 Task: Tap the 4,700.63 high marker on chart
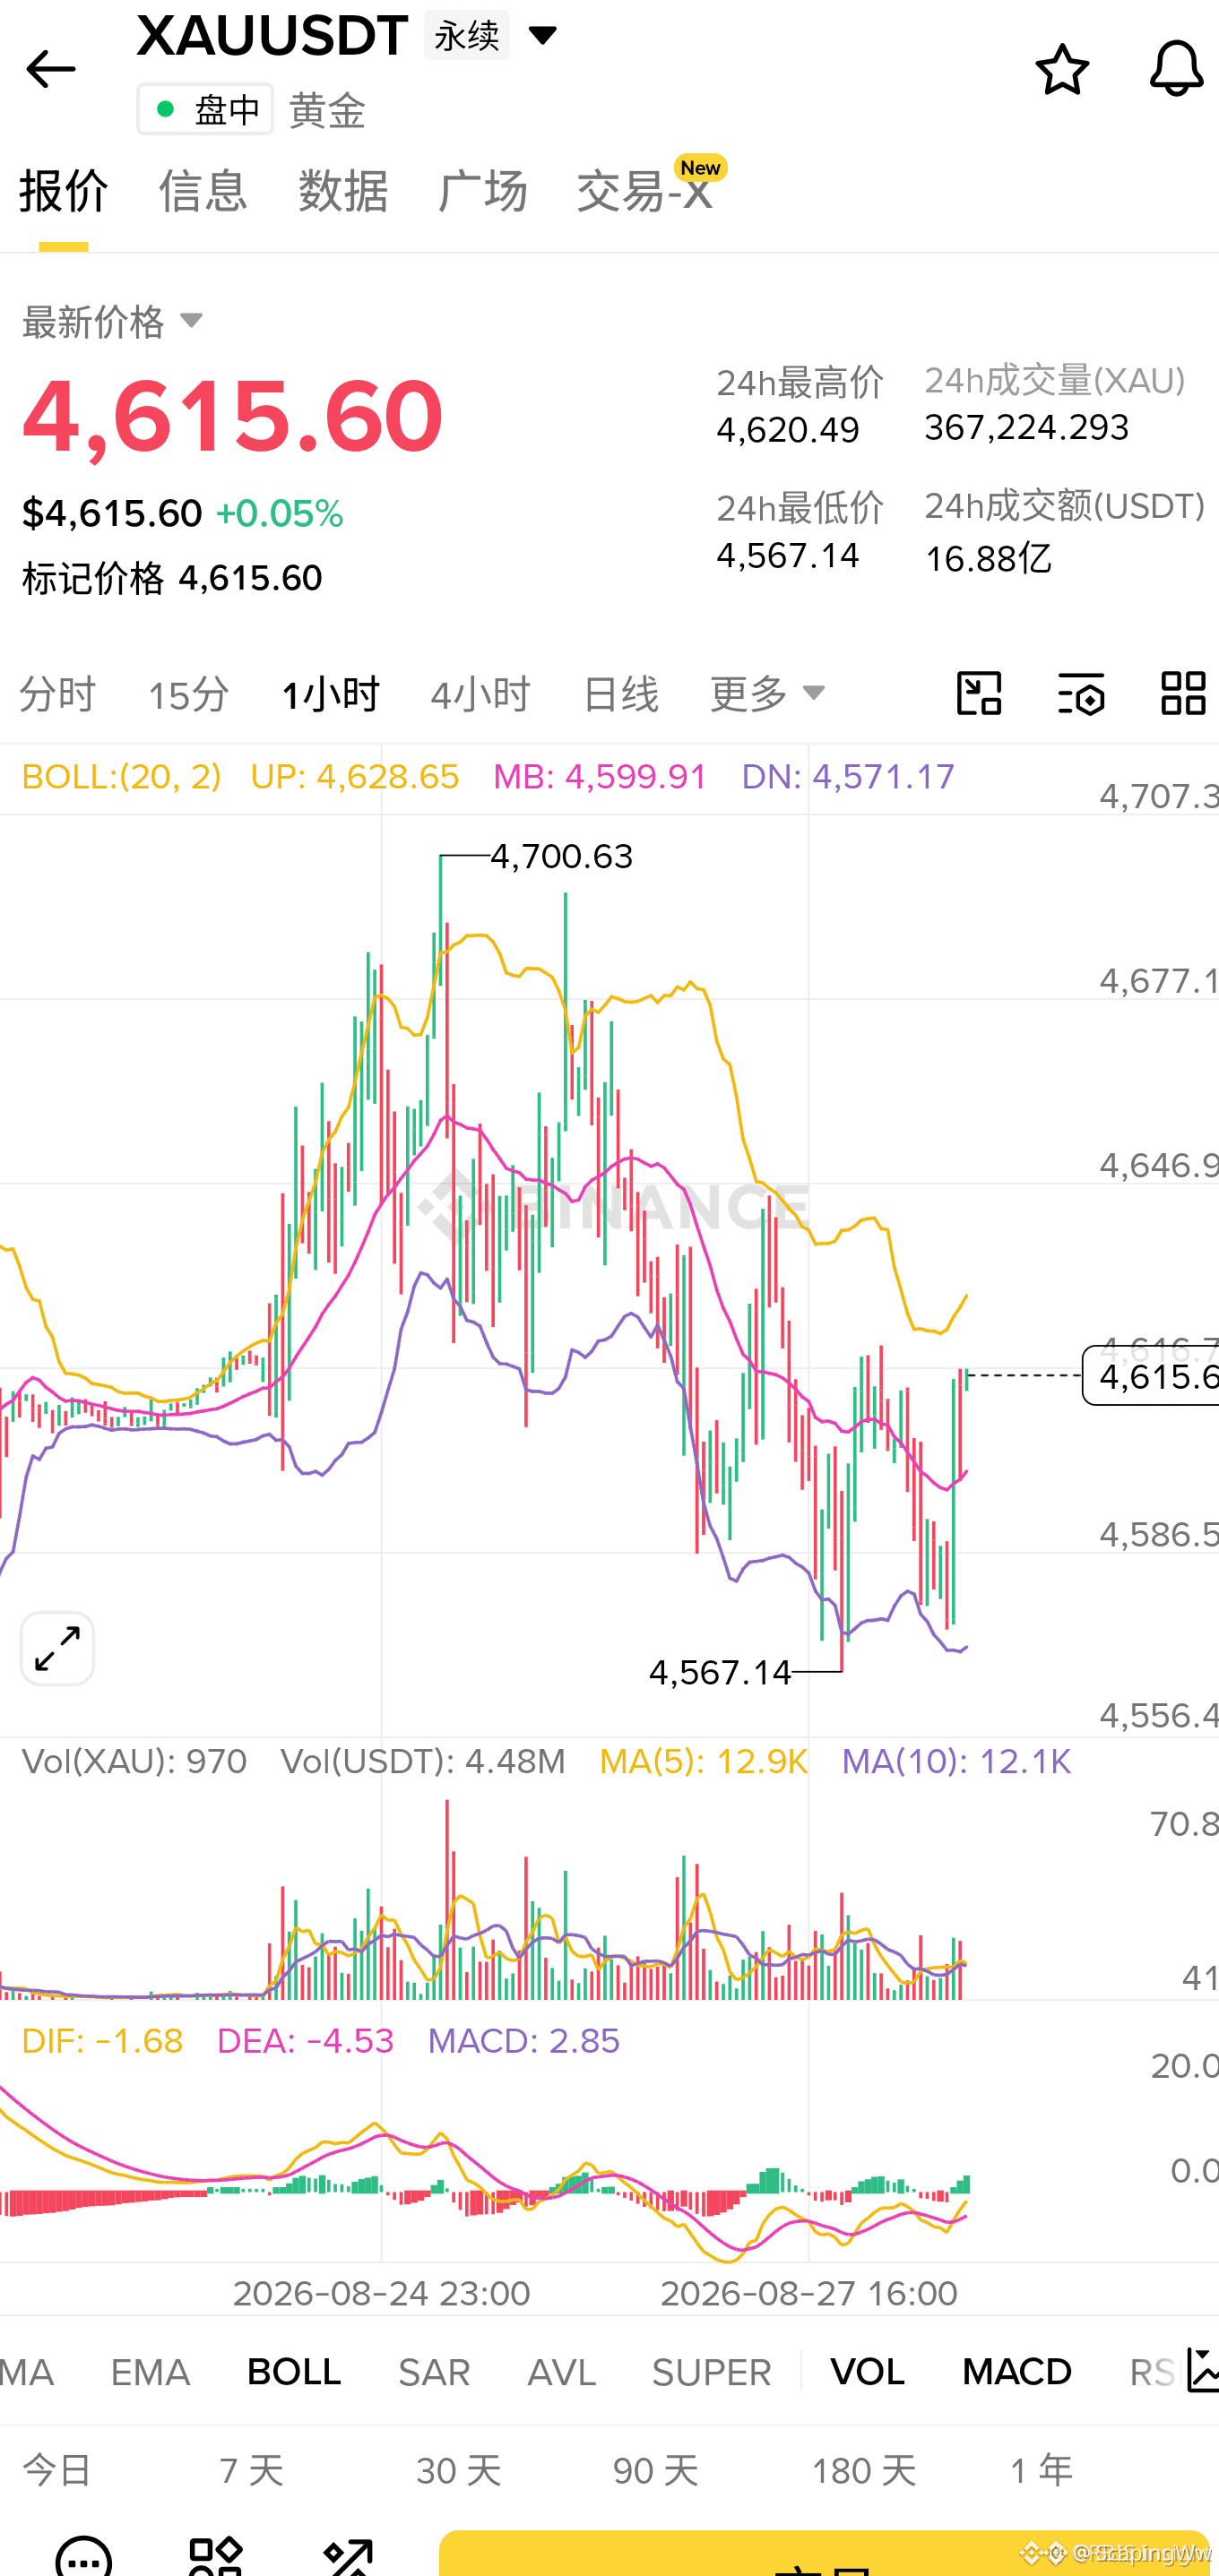(x=562, y=857)
